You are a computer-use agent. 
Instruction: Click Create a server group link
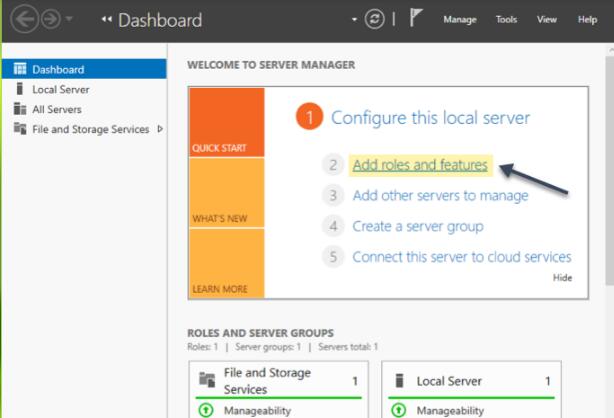tap(418, 226)
